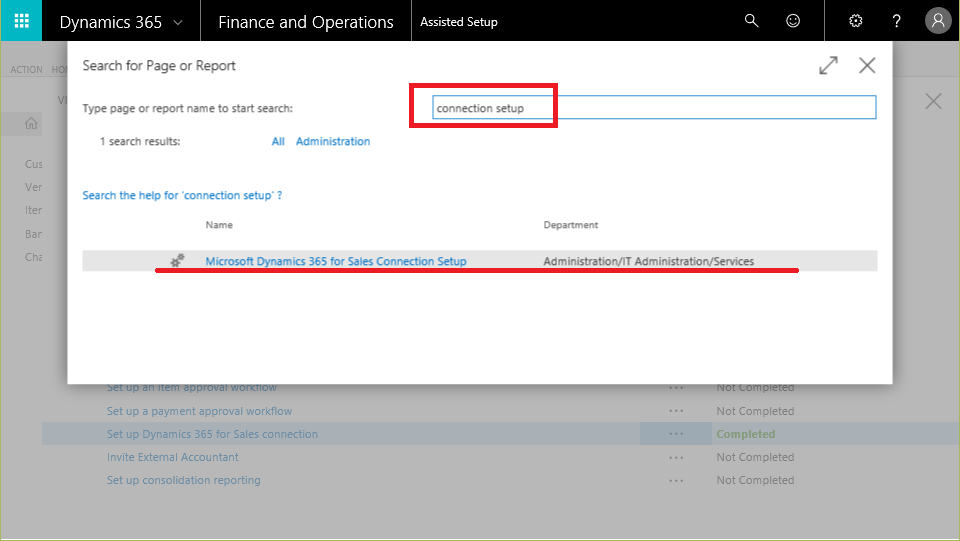Open the ACTION tab in background window
The width and height of the screenshot is (960, 541).
tap(26, 70)
